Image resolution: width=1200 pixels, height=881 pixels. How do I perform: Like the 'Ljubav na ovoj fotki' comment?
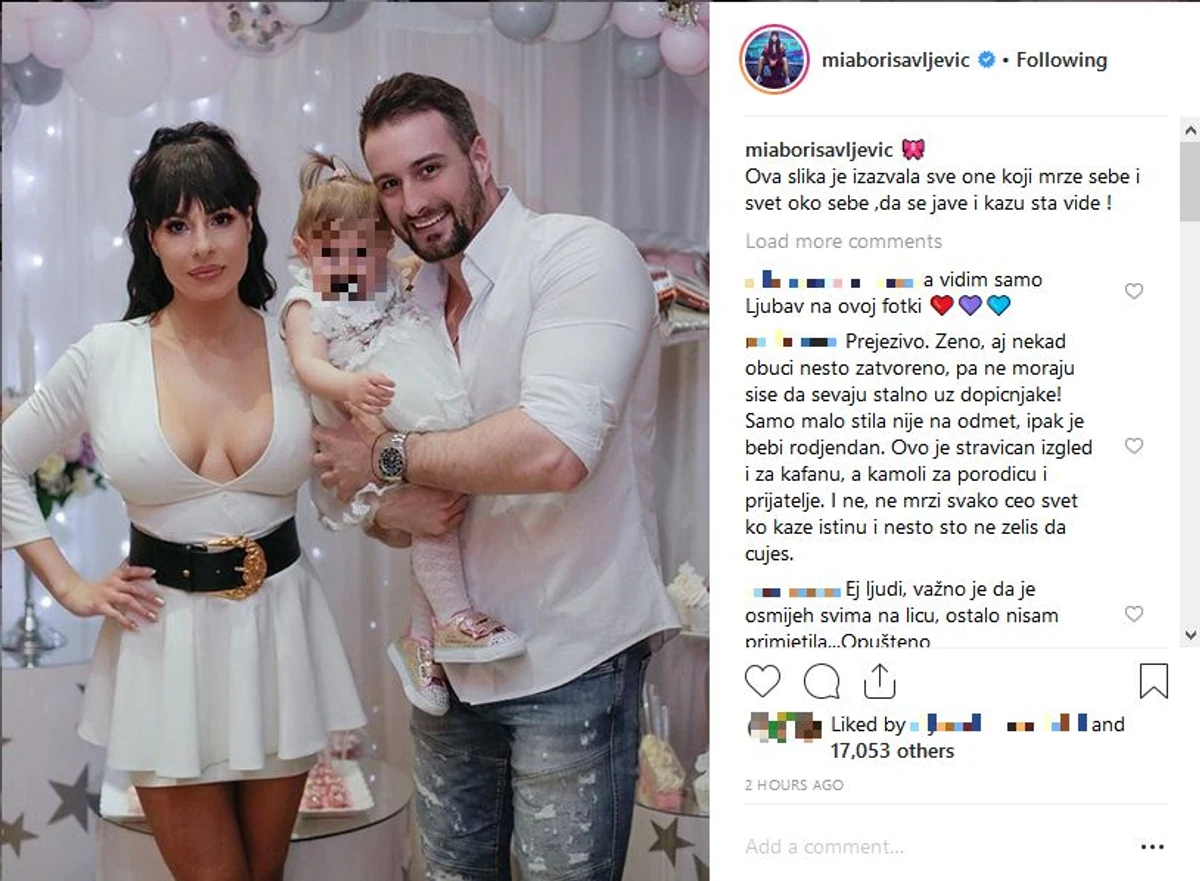(1134, 291)
